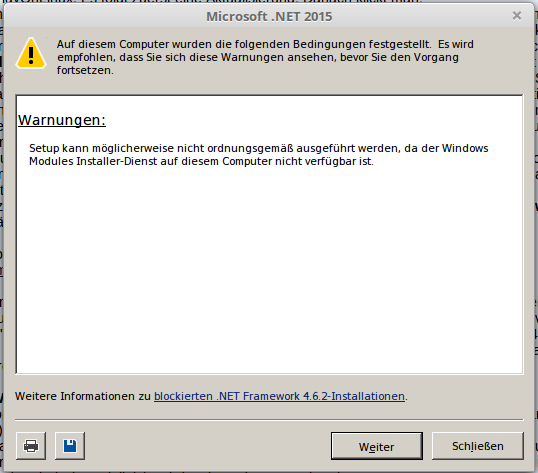Open the blockierten .NET Framework 4.6.2-Installationen link
Screen dimensions: 538x473
[x=279, y=396]
